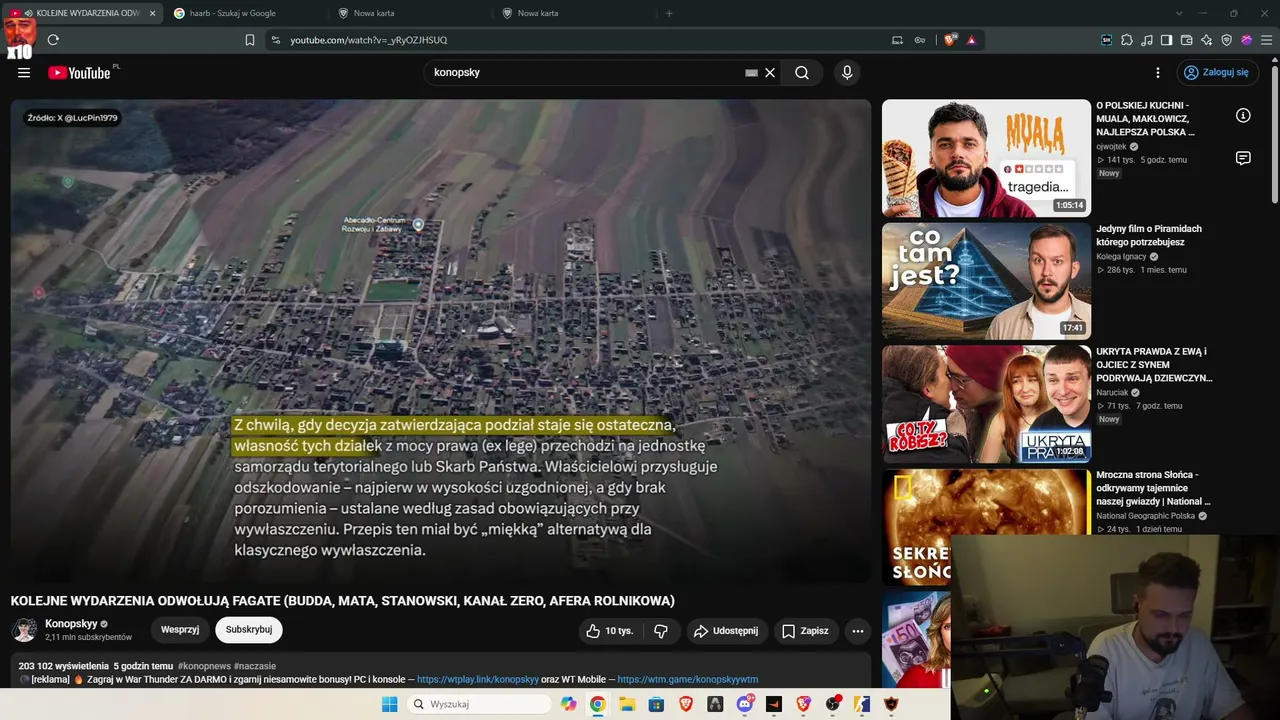
Task: Open Brave VPN shield button
Action: [1227, 40]
